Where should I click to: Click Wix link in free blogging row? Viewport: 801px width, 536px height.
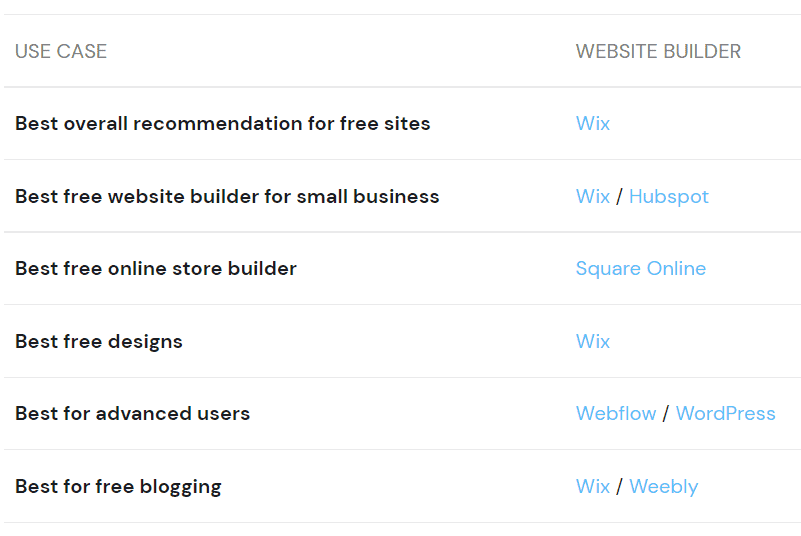[x=592, y=487]
